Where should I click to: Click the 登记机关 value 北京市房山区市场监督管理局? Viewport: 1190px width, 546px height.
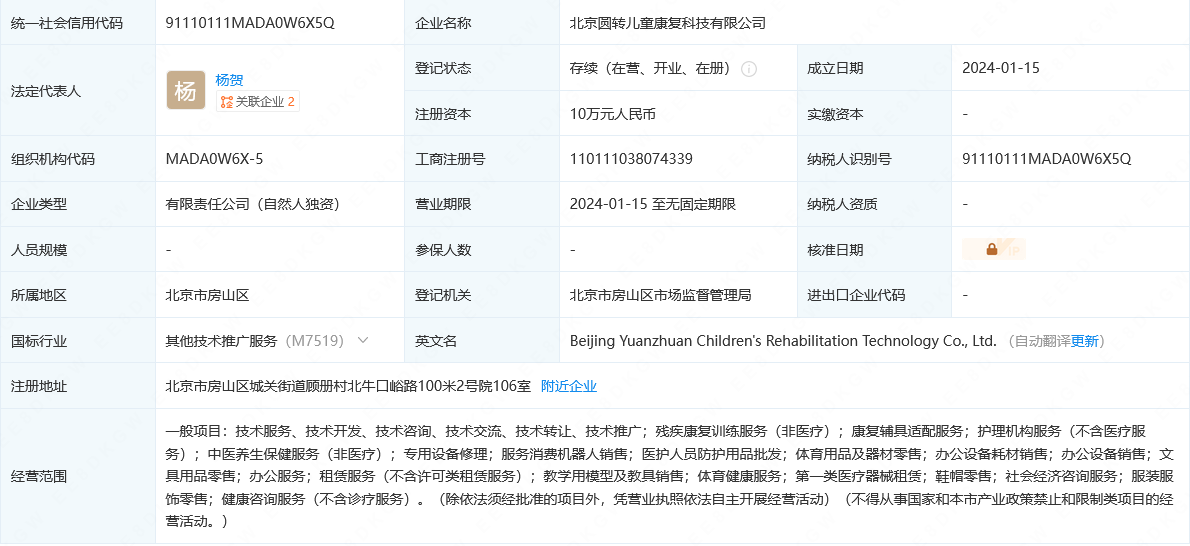[x=660, y=295]
